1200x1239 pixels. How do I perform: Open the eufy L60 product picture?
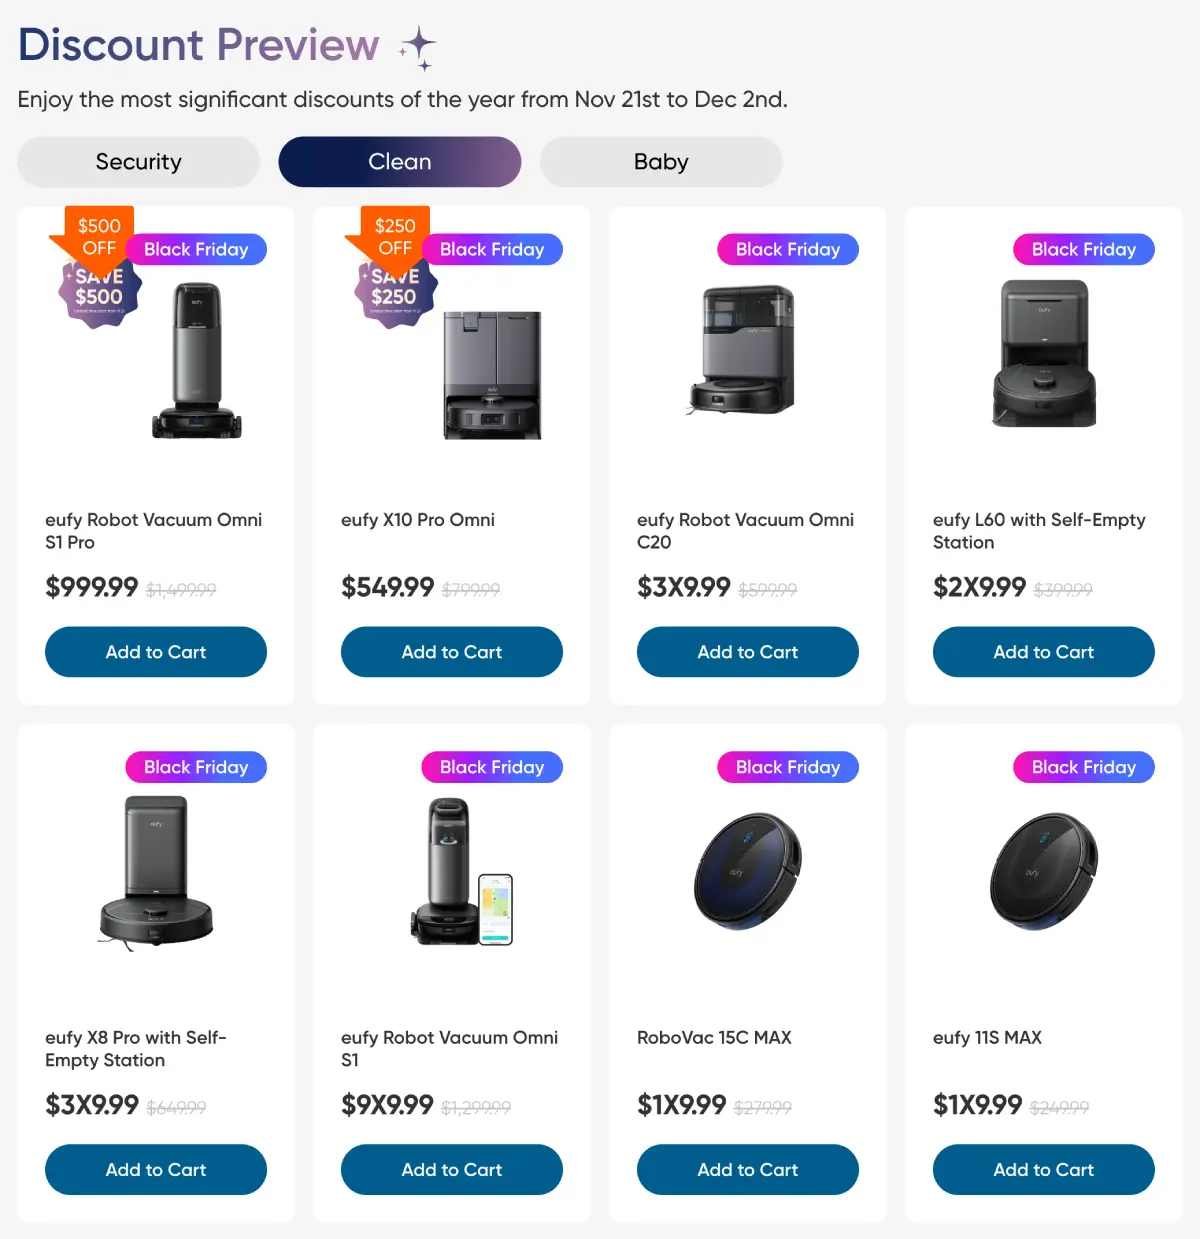1044,354
